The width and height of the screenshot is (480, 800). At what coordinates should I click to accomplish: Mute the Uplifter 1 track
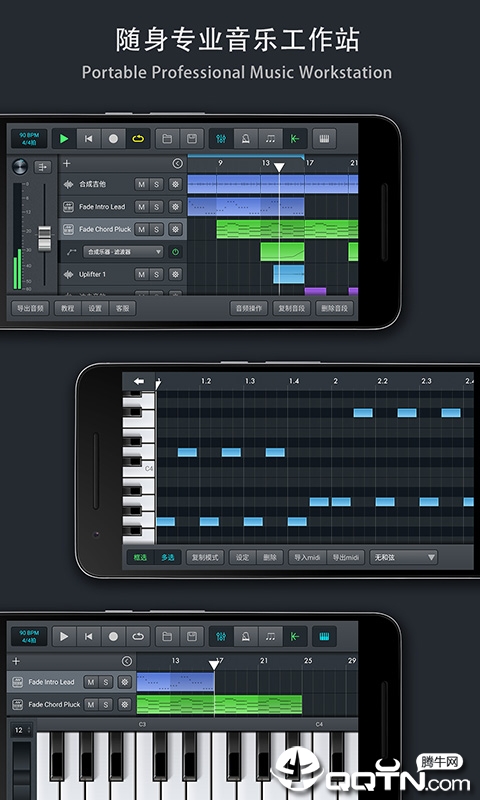(141, 274)
